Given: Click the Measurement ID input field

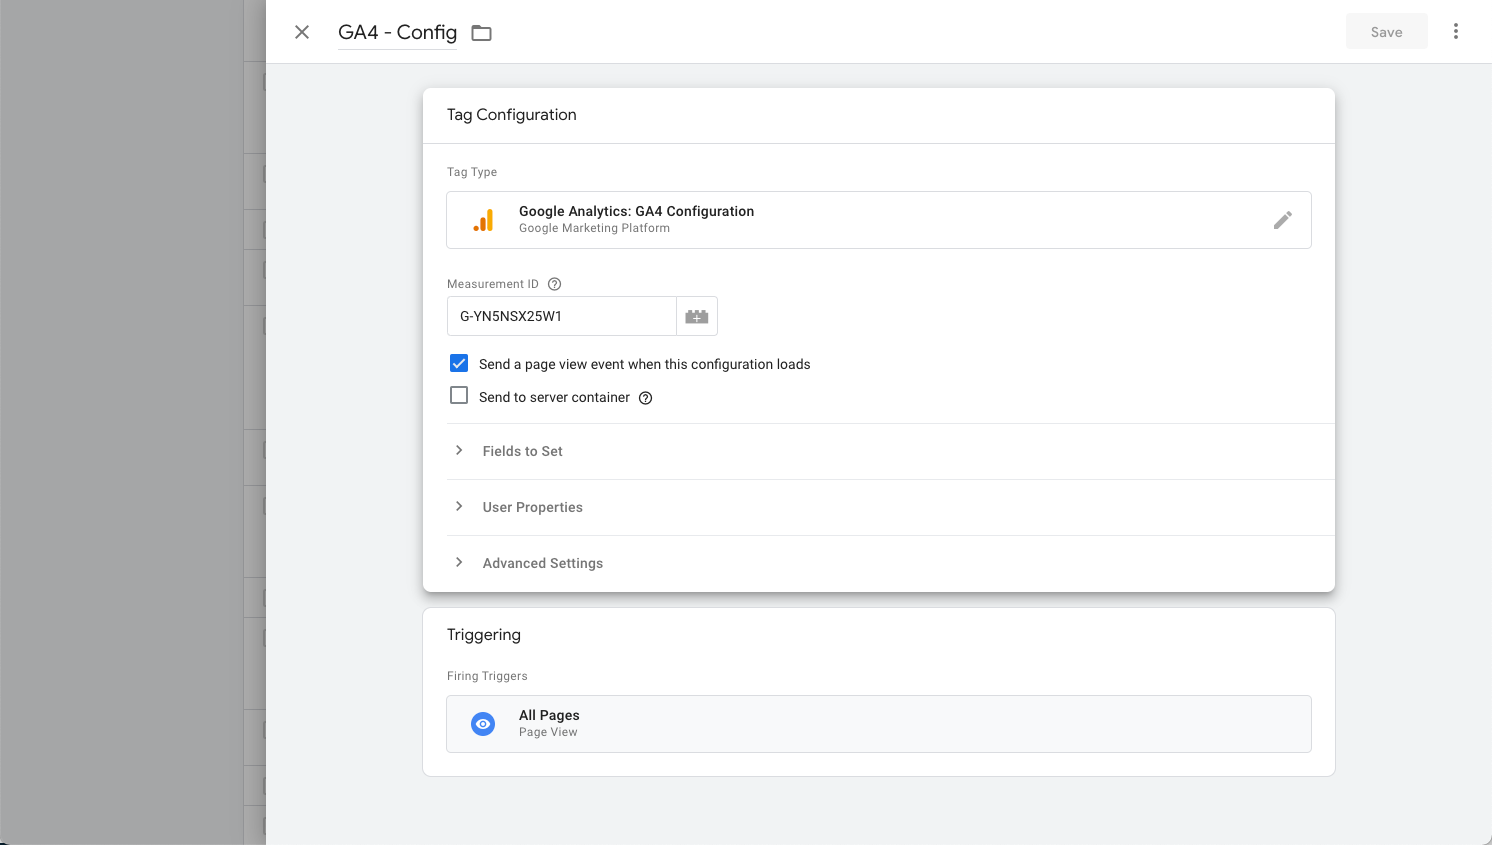Looking at the screenshot, I should pyautogui.click(x=562, y=316).
